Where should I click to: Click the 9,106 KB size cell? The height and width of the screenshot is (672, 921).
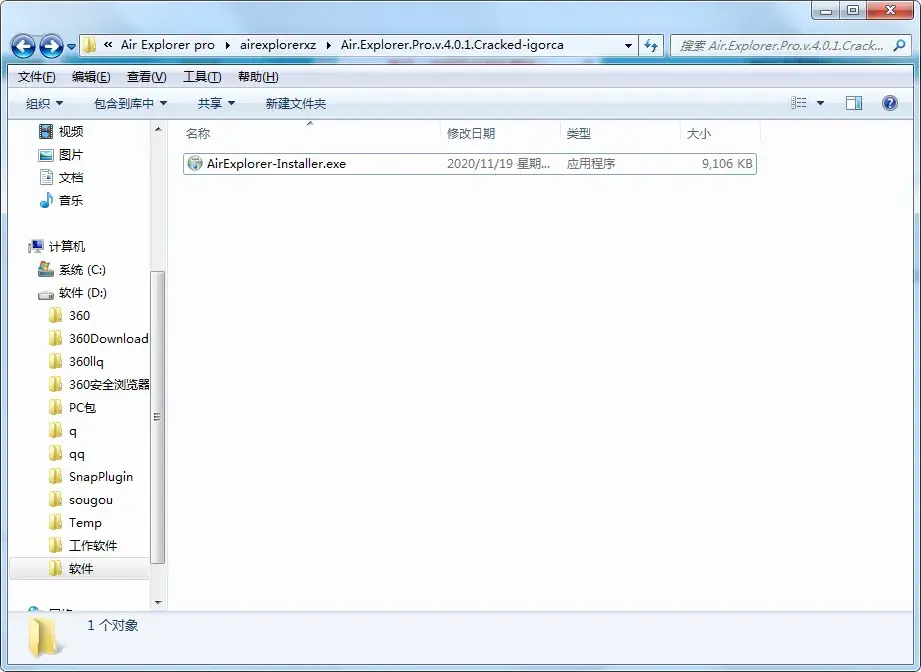coord(727,164)
